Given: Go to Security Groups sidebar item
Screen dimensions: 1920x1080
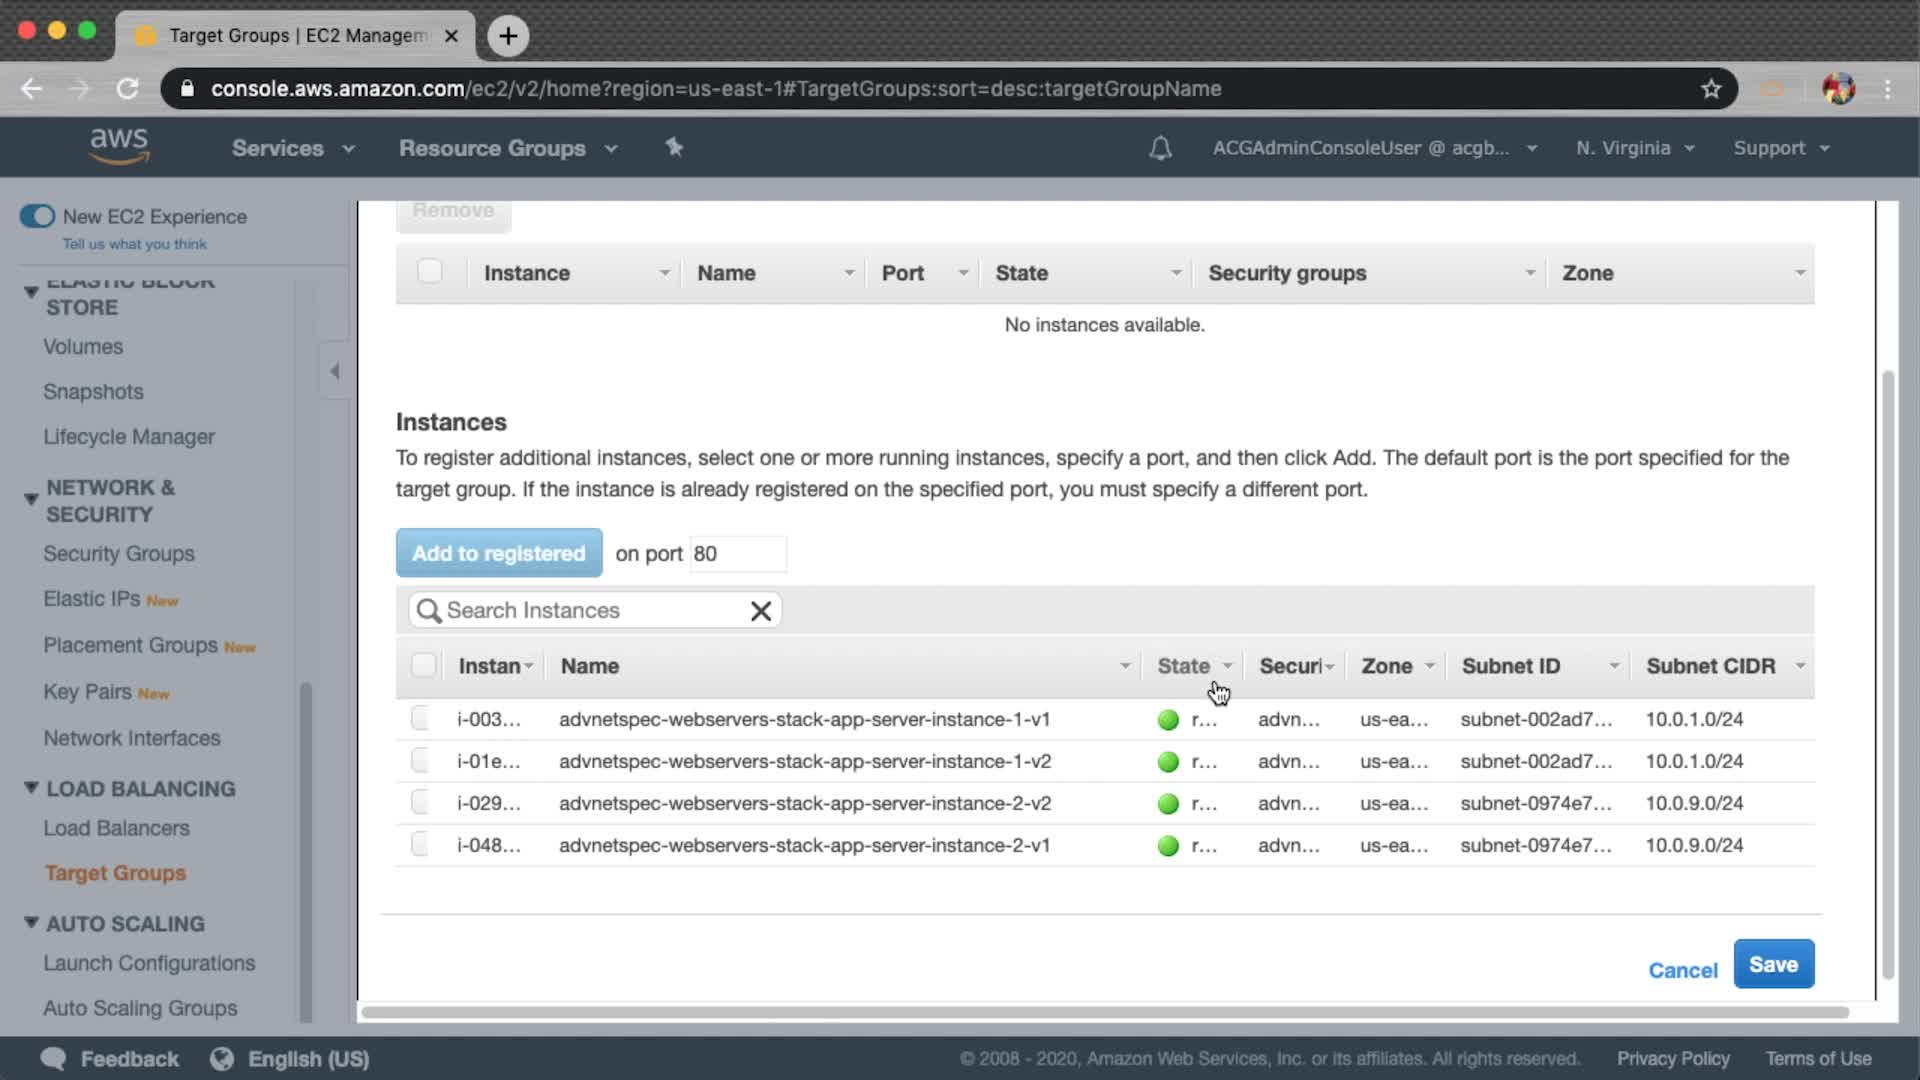Looking at the screenshot, I should click(118, 554).
